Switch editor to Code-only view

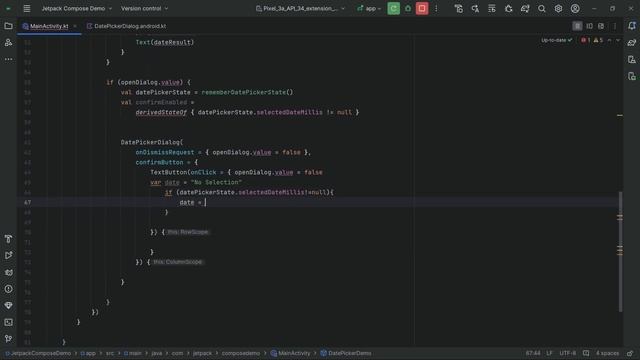tap(577, 26)
